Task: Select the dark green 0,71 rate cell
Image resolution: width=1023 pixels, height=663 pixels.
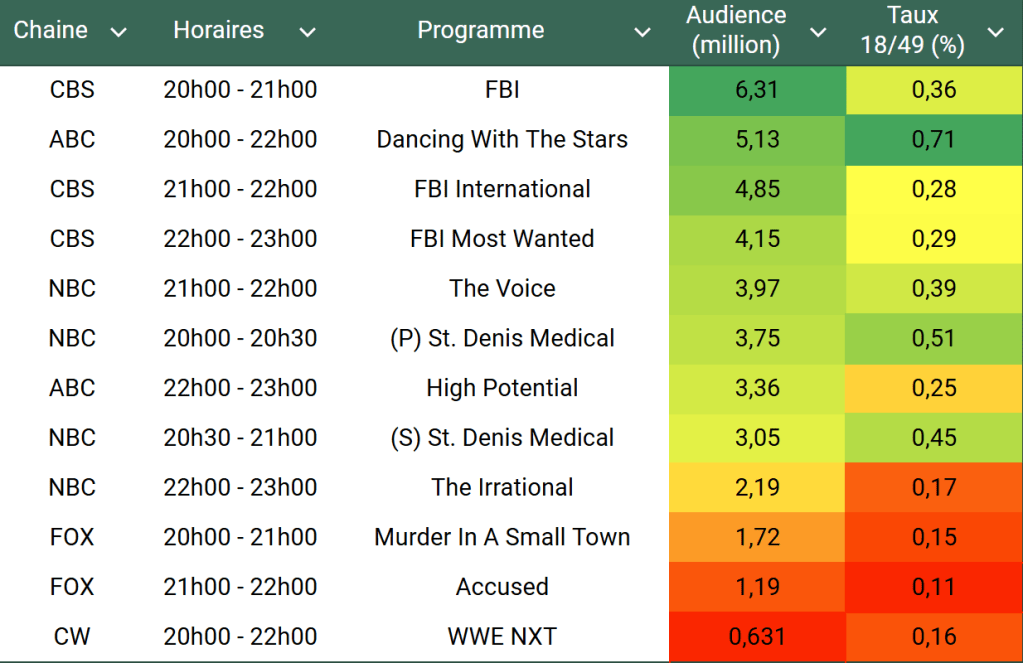Action: tap(934, 140)
